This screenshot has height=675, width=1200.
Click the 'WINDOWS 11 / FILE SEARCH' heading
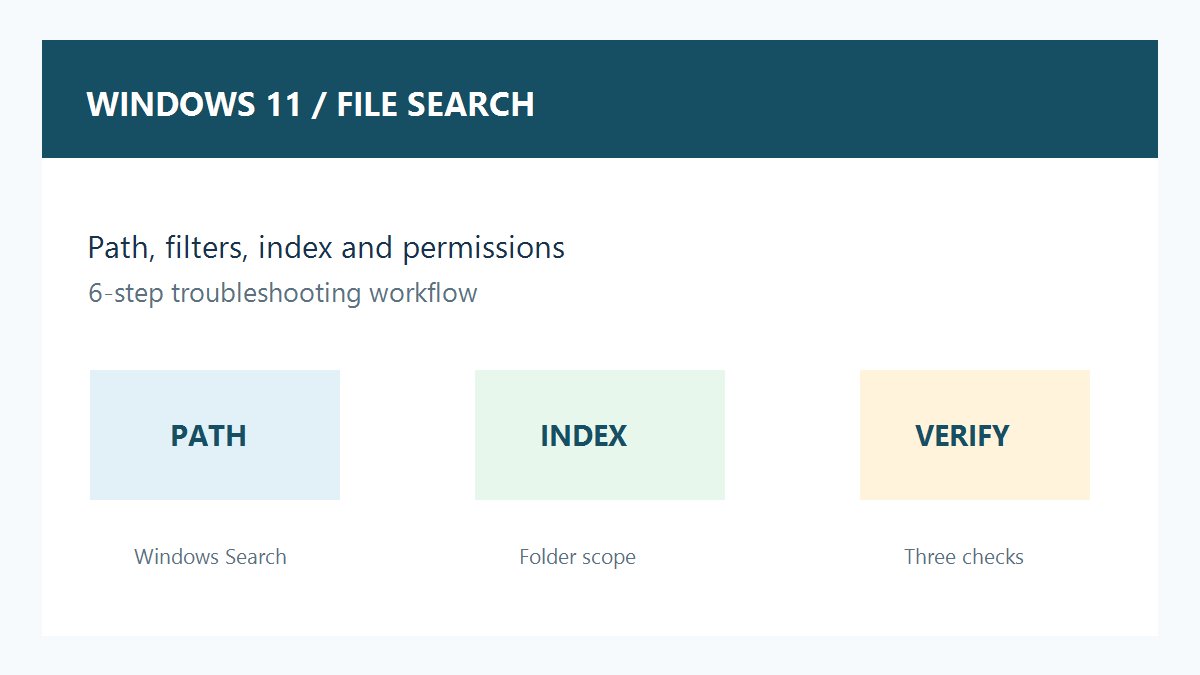coord(311,104)
